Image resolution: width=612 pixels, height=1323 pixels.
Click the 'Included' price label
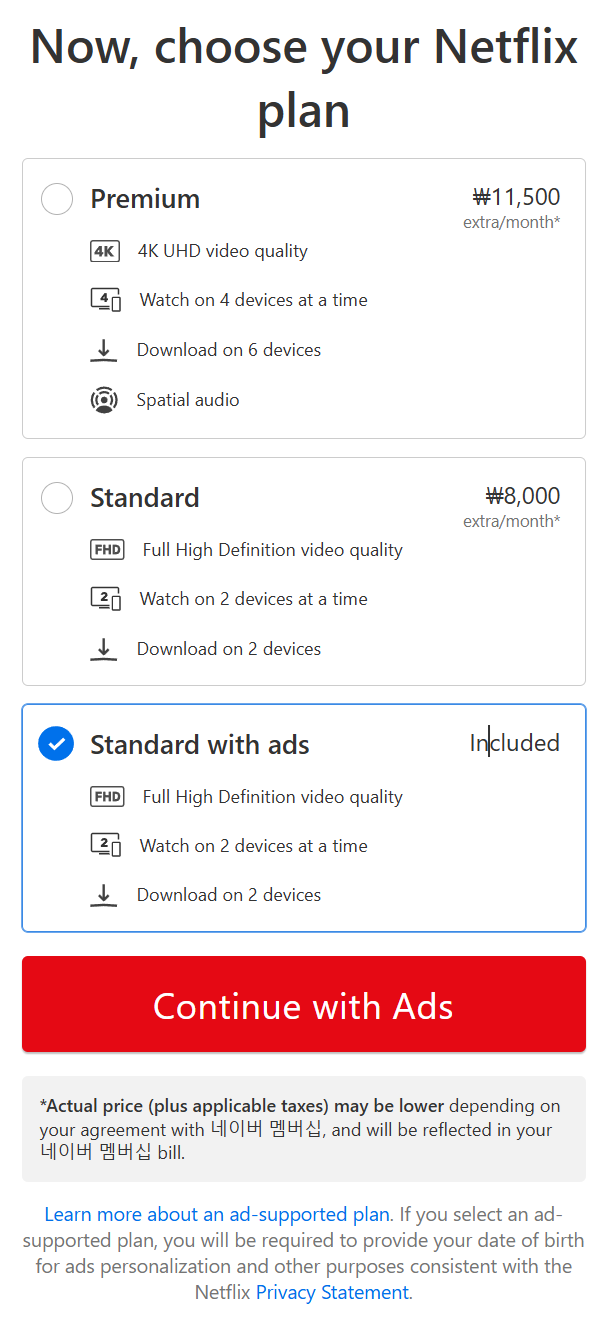point(515,743)
